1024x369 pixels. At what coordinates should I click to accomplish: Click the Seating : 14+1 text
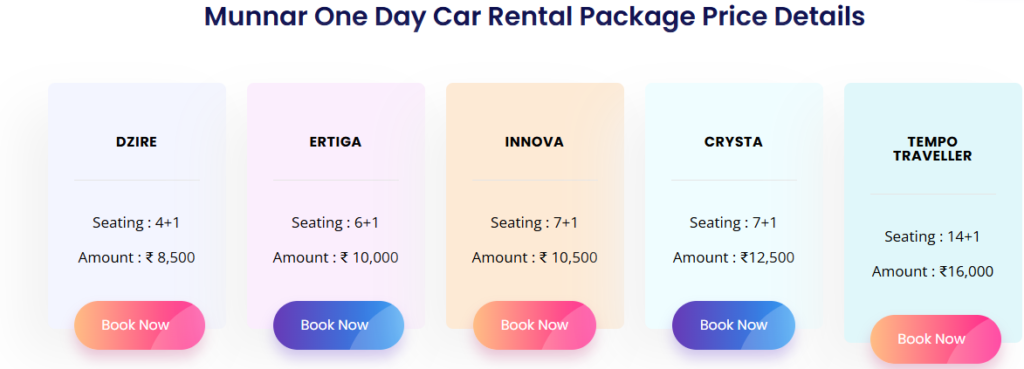click(x=933, y=236)
